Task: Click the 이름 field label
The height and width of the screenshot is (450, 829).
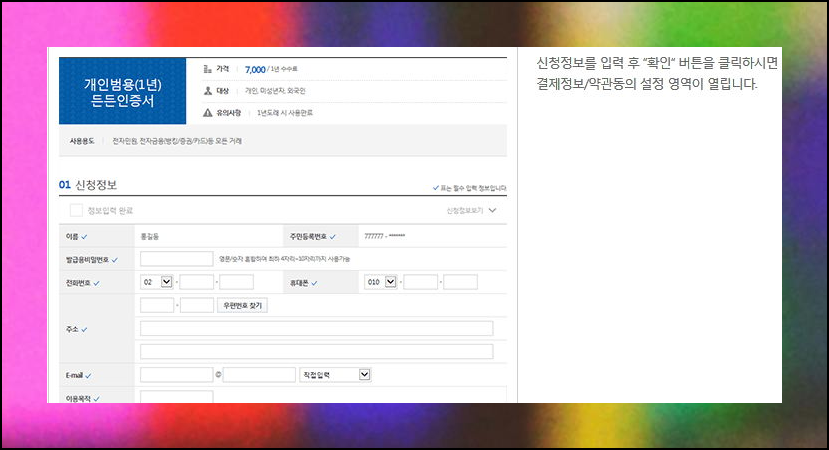Action: point(72,236)
